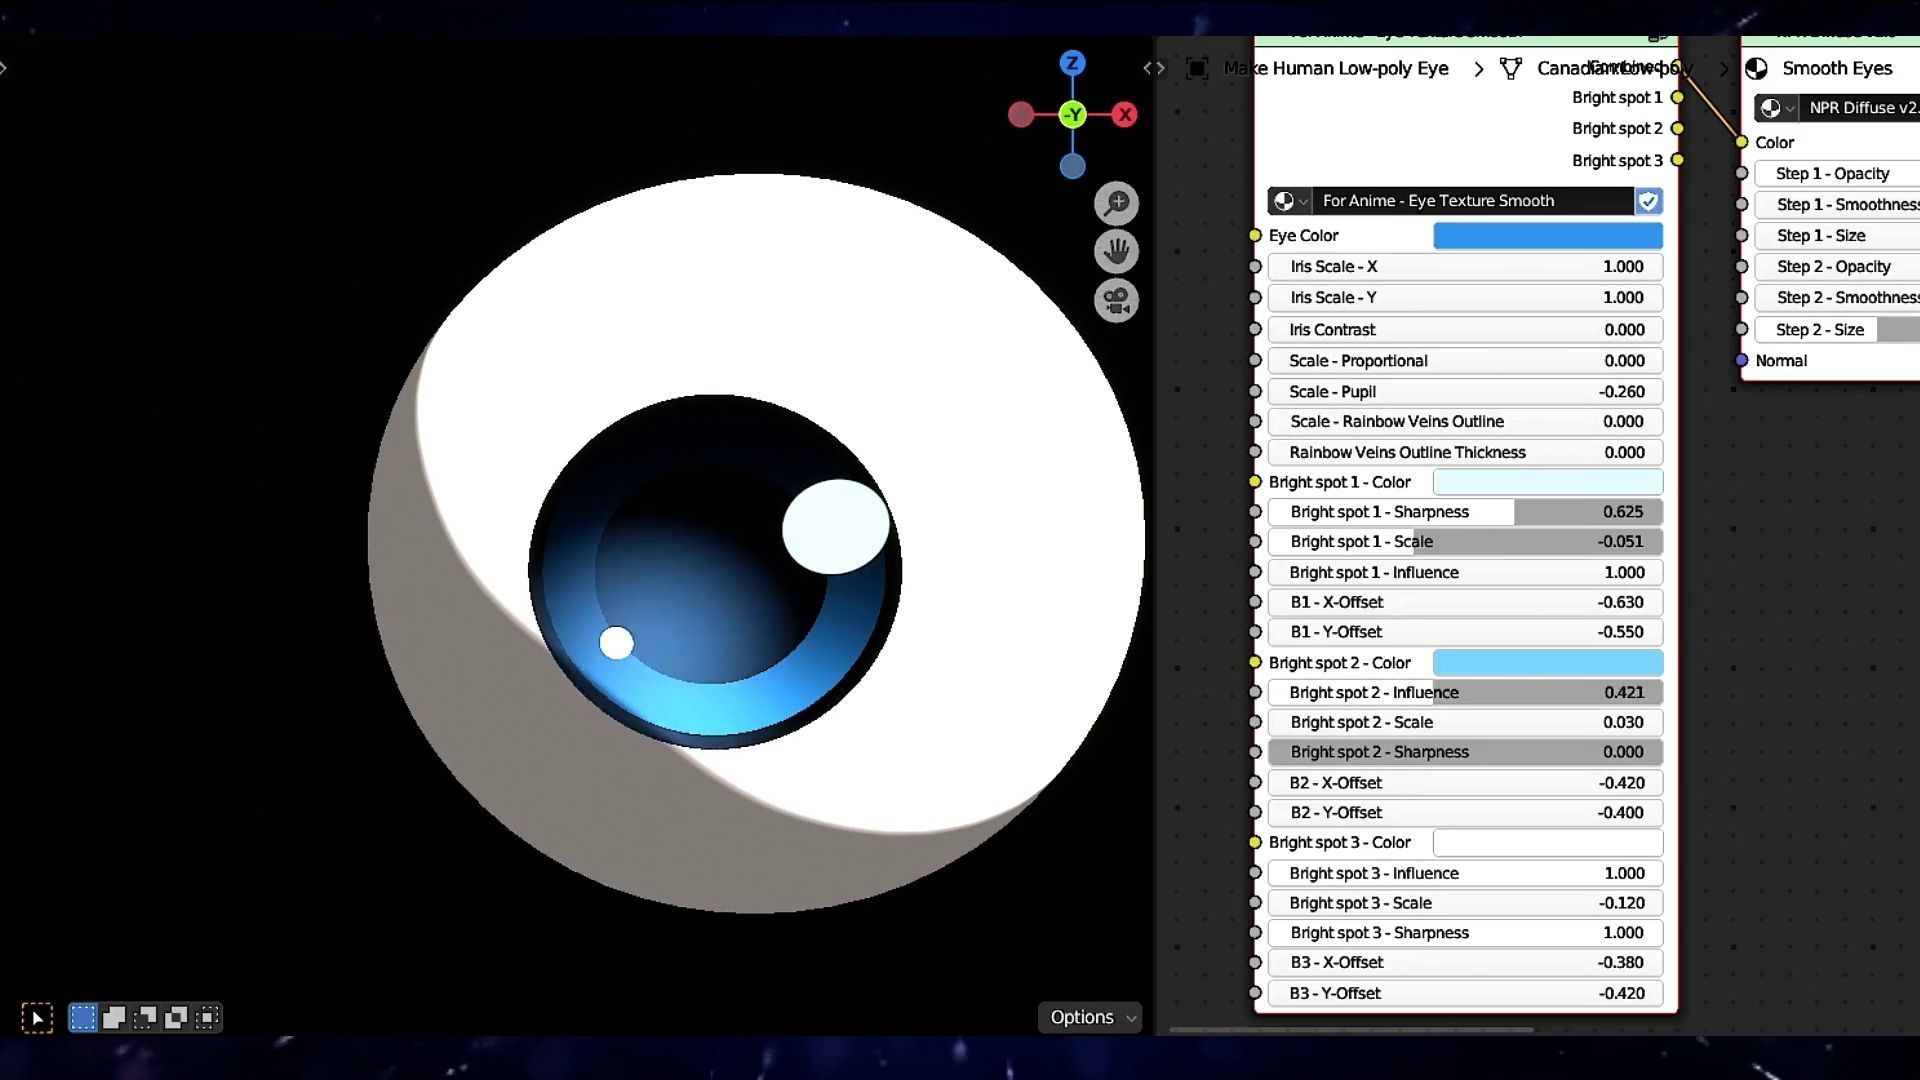This screenshot has width=1920, height=1080.
Task: Click the Step 2 - Size slider
Action: tap(1838, 330)
